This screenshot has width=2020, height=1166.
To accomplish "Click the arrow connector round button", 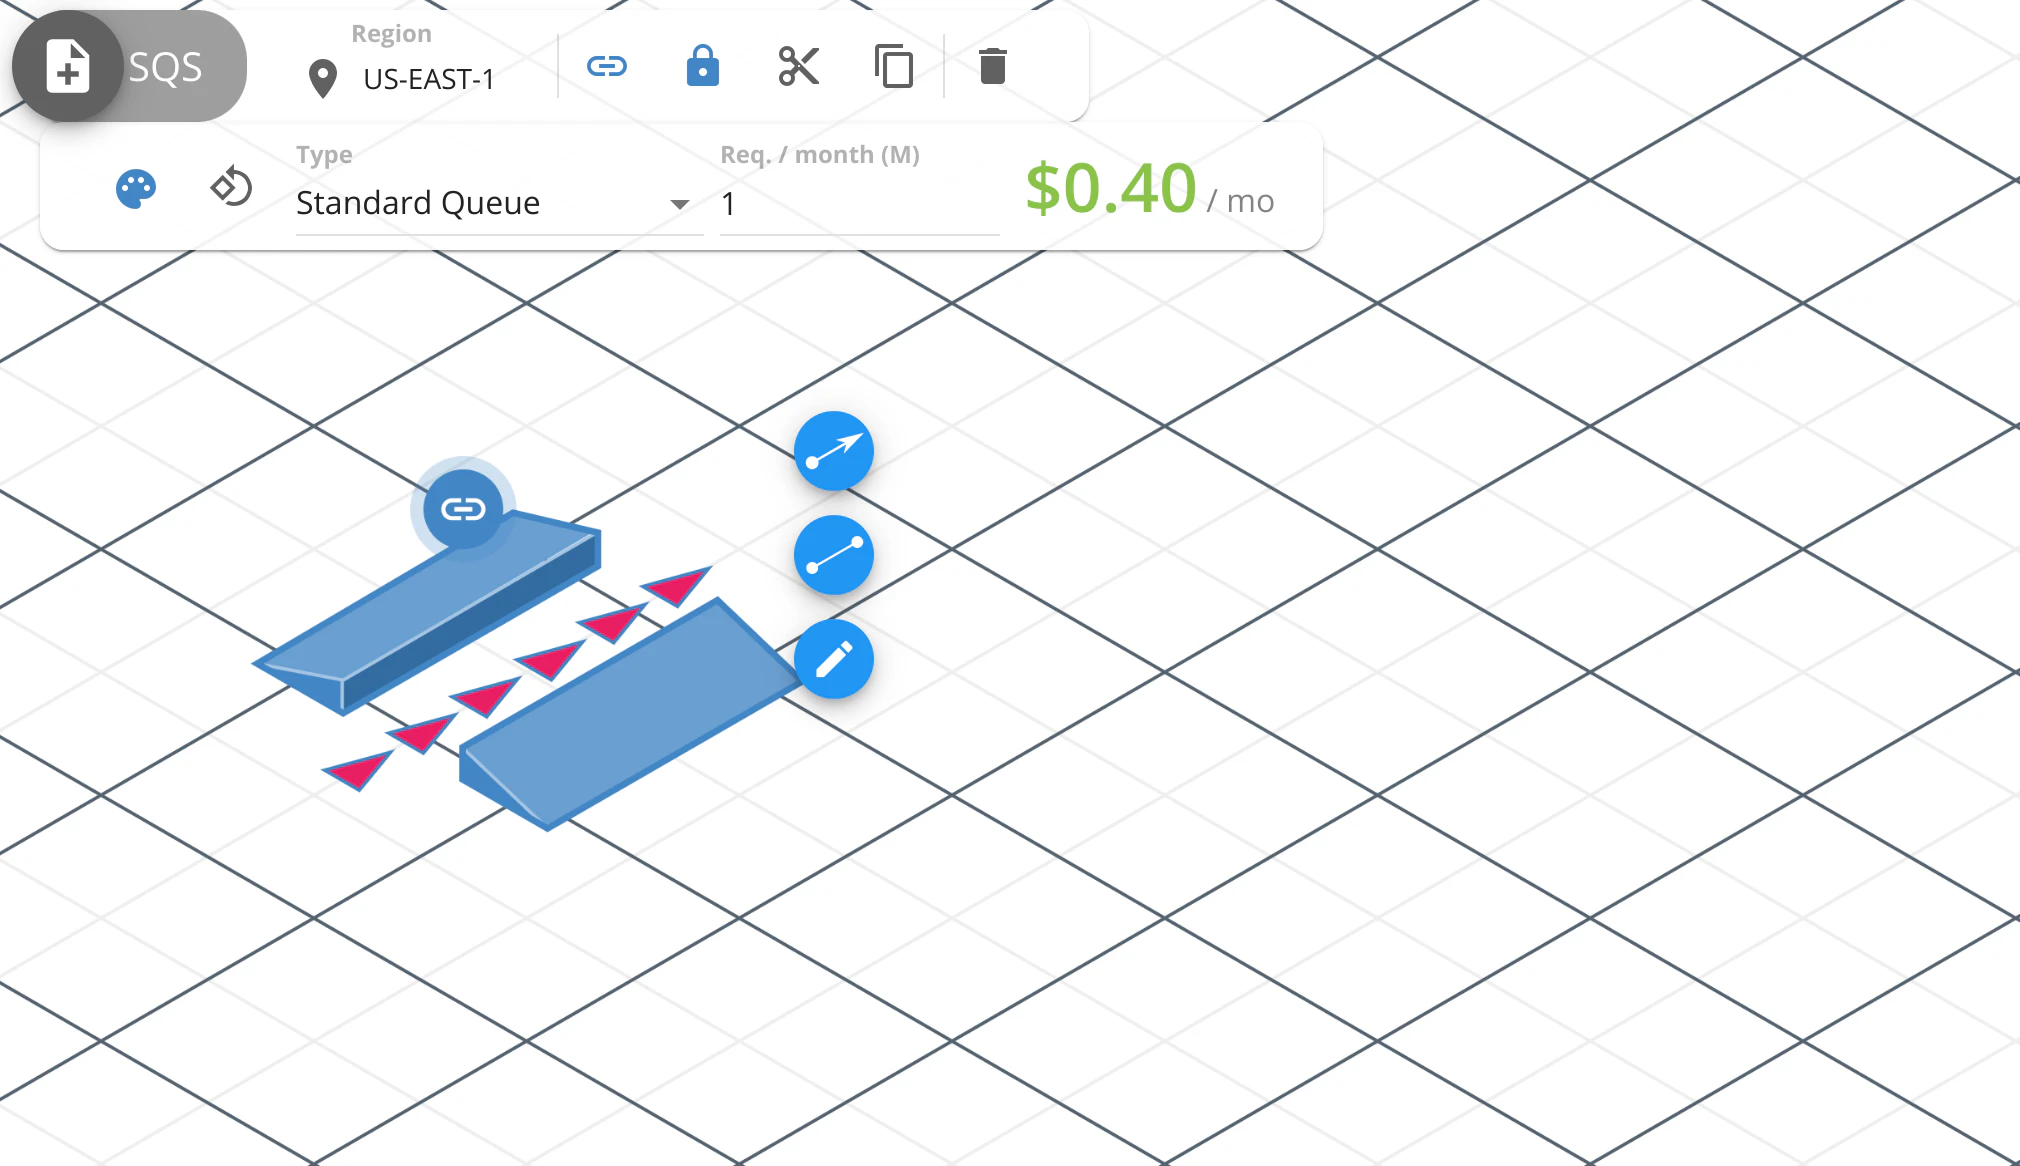I will (x=834, y=451).
